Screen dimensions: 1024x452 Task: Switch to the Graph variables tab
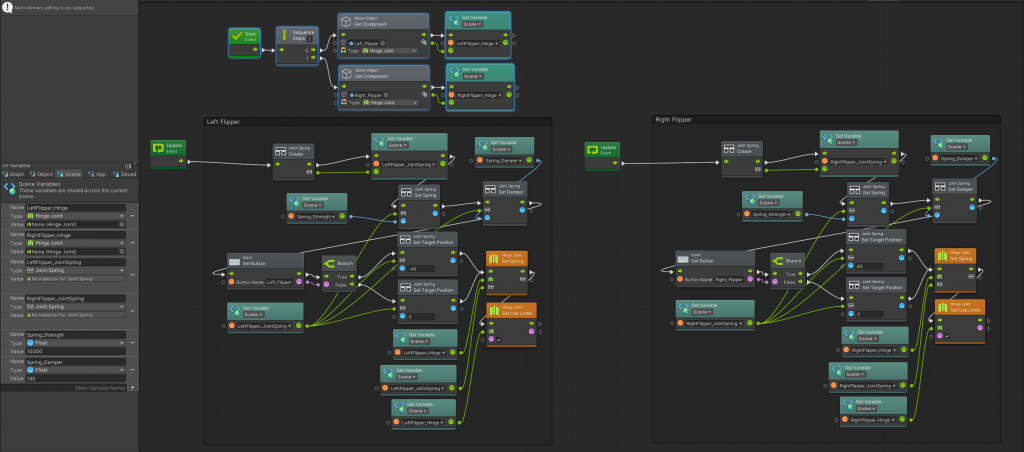pyautogui.click(x=15, y=174)
